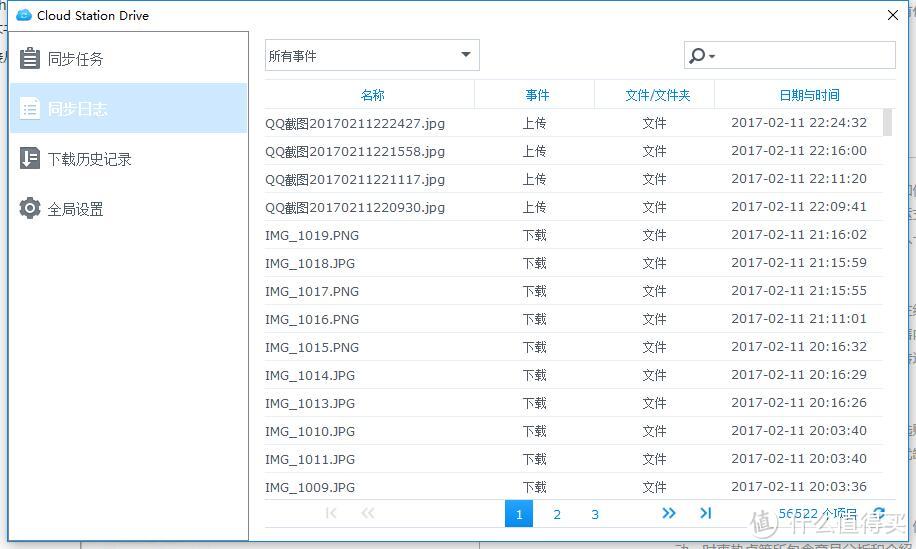916x549 pixels.
Task: Open 下载历史记录 in the sidebar
Action: [x=129, y=158]
